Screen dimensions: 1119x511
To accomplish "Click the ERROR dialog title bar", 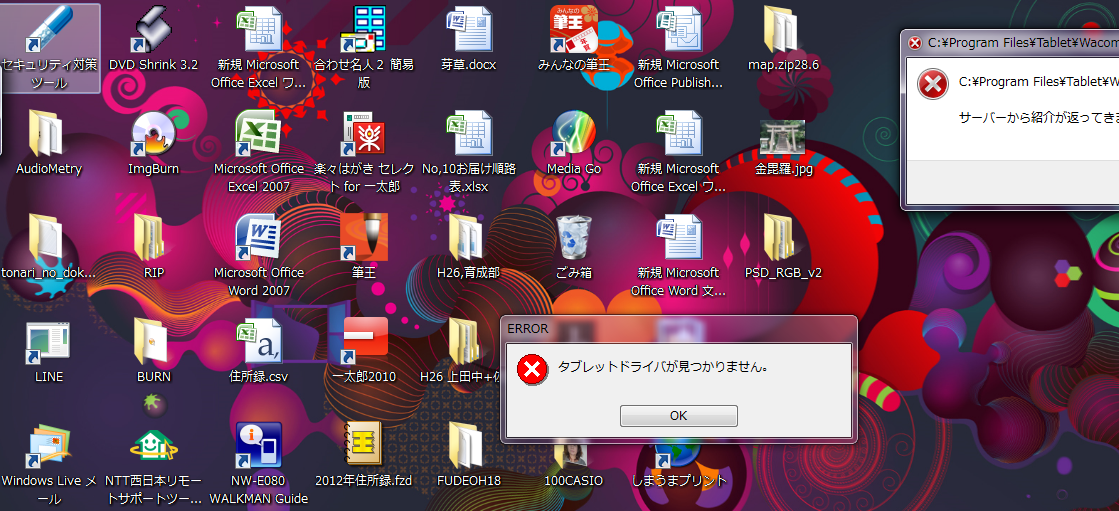I will [678, 329].
